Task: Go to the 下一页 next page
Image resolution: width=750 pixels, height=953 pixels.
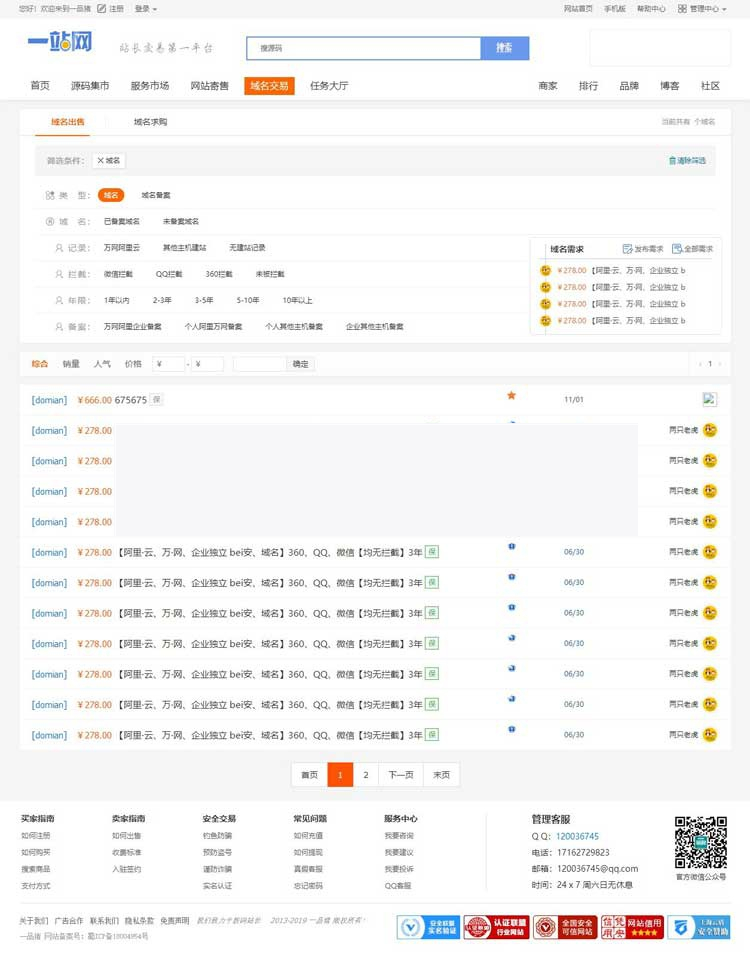Action: [400, 775]
